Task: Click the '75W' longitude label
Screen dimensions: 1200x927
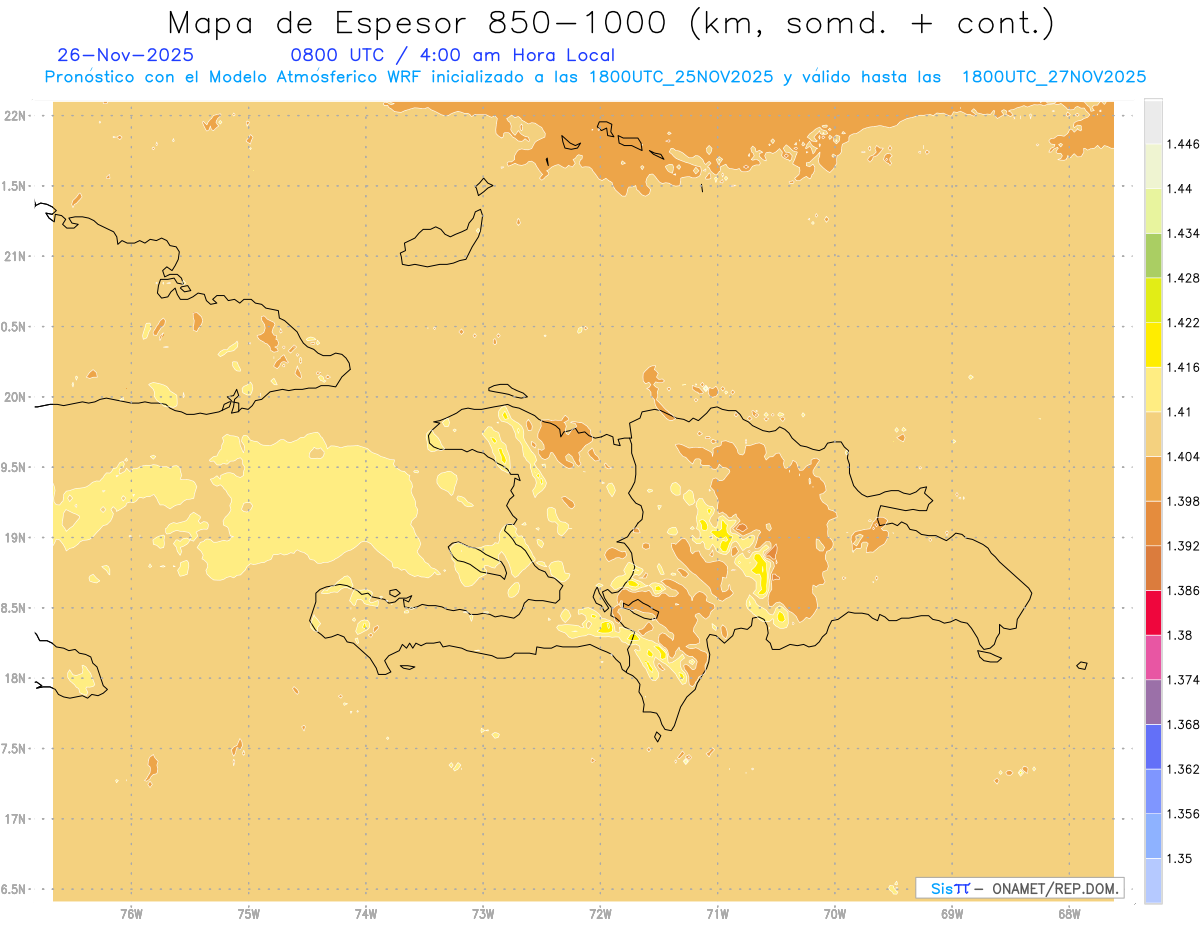Action: click(x=249, y=914)
